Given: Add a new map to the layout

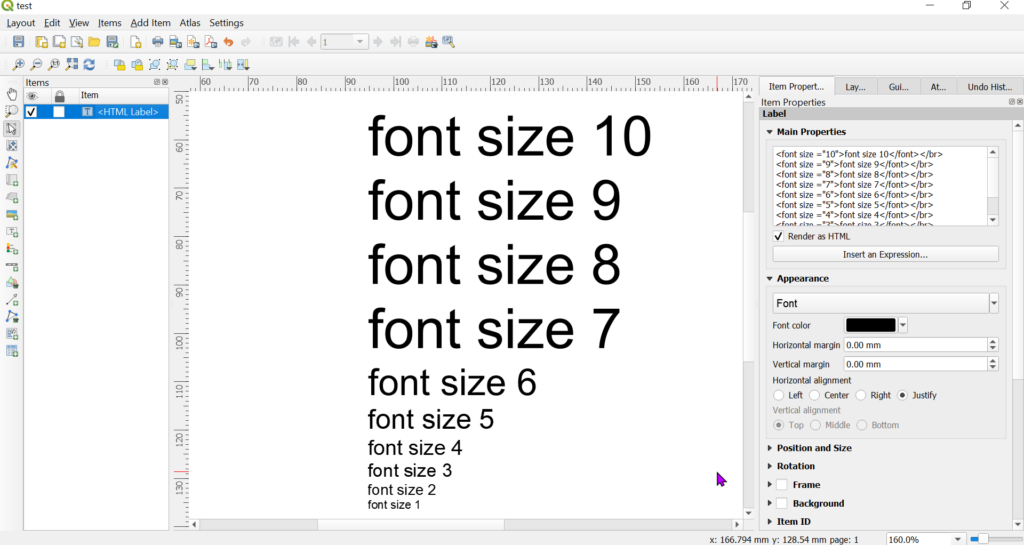Looking at the screenshot, I should pyautogui.click(x=11, y=180).
